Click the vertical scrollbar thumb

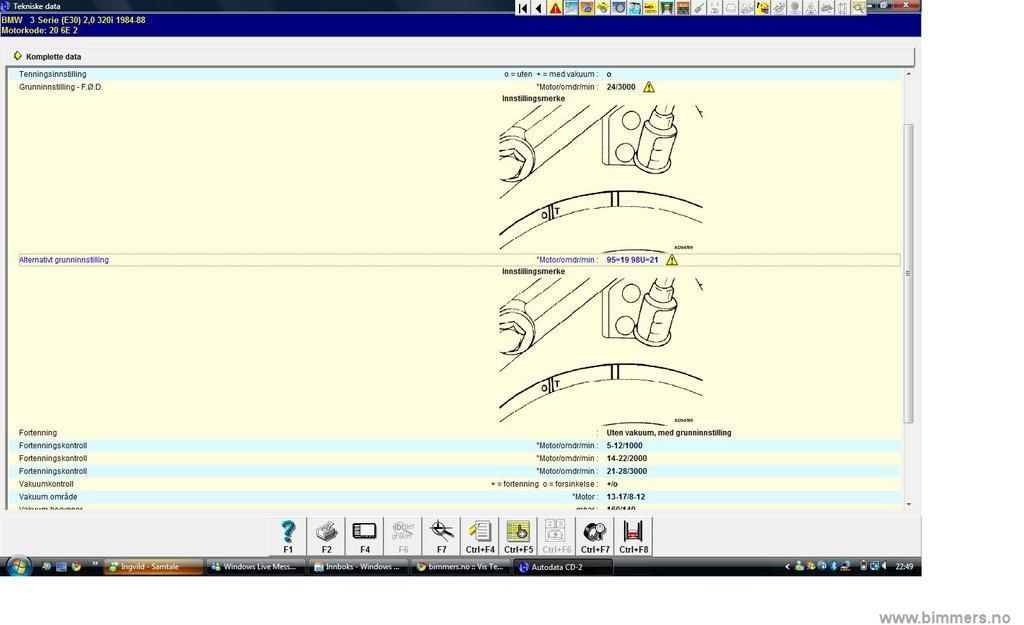click(908, 273)
